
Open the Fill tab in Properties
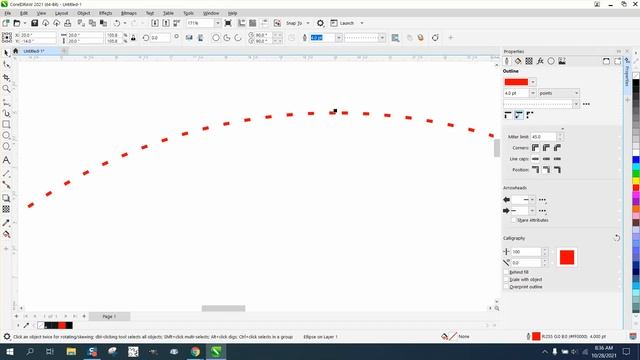point(518,61)
